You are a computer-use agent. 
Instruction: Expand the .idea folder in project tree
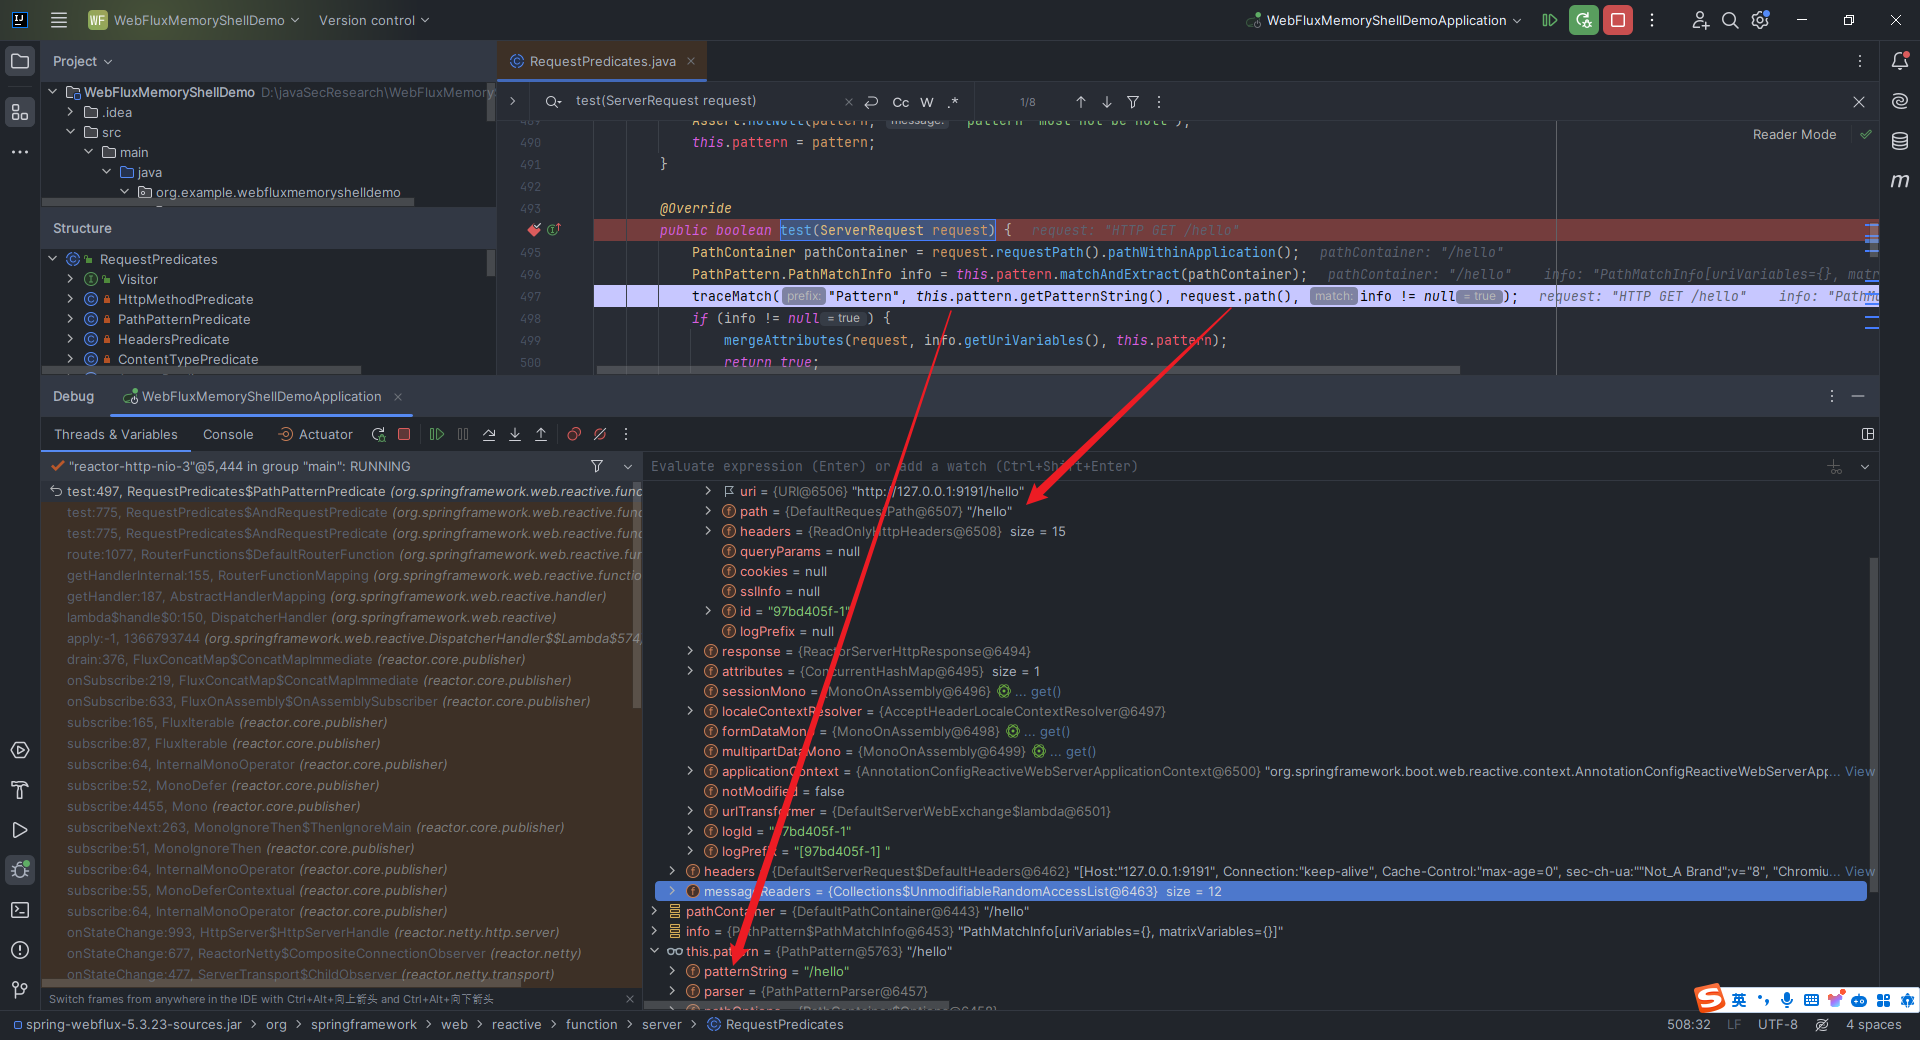point(71,112)
